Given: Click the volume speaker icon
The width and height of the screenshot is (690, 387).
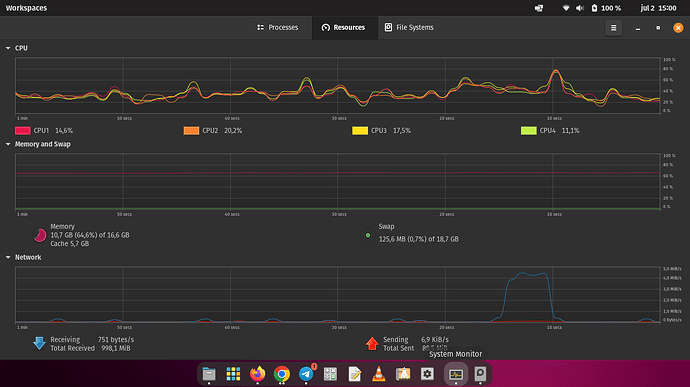Looking at the screenshot, I should [x=580, y=8].
